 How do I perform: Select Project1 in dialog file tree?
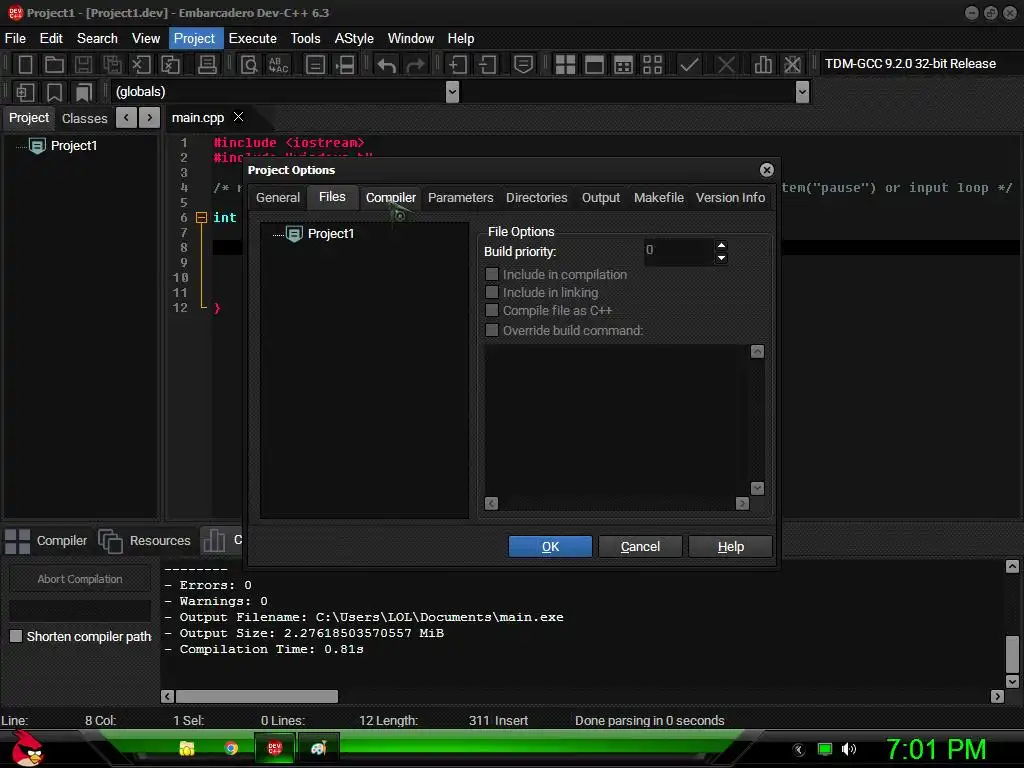pos(330,234)
